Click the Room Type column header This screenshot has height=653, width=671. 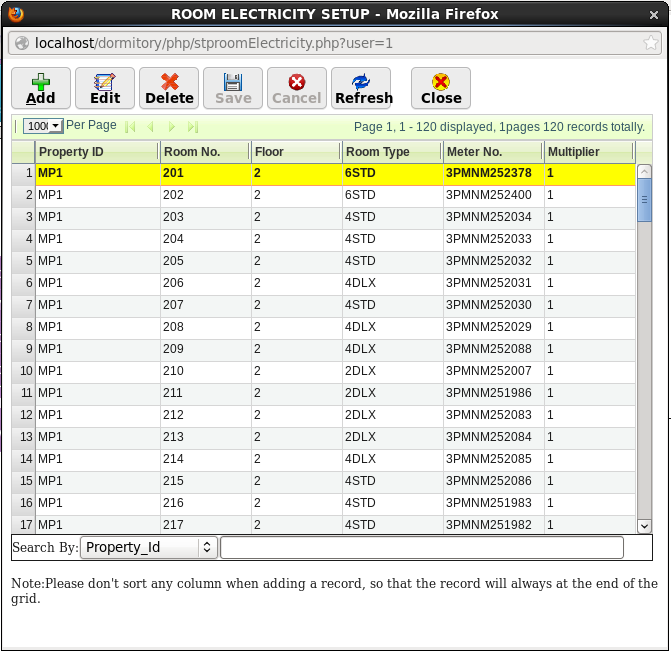tap(390, 152)
